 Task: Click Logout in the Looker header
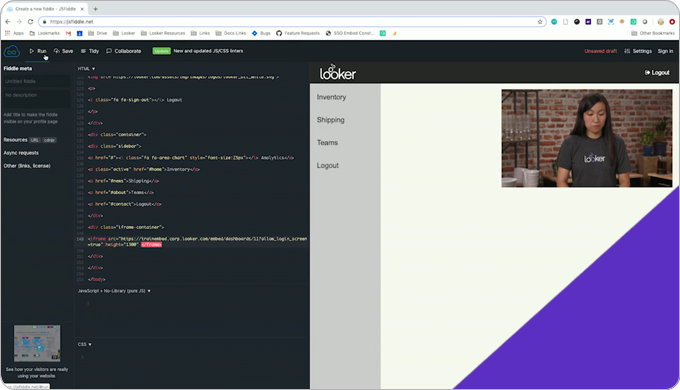click(x=657, y=72)
